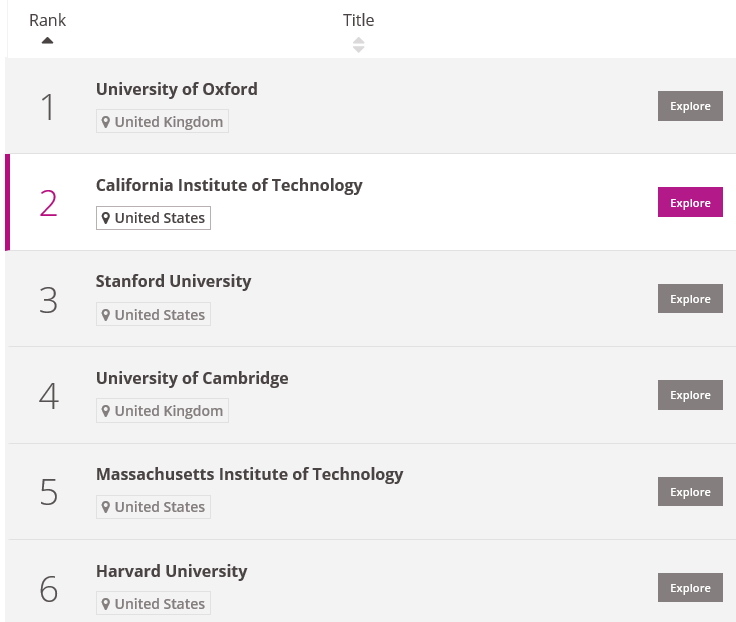Click location pin icon under Cambridge
The width and height of the screenshot is (736, 622).
pyautogui.click(x=106, y=411)
